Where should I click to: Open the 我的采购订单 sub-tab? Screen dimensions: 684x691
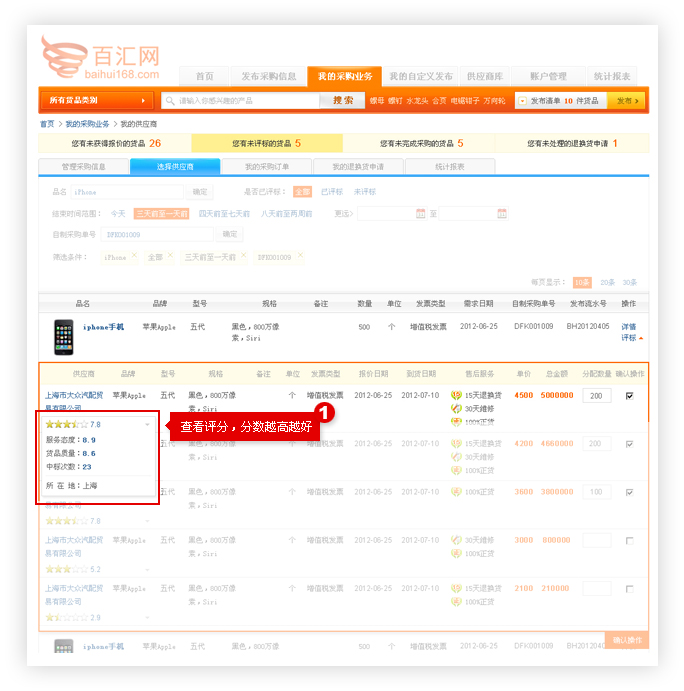point(268,166)
